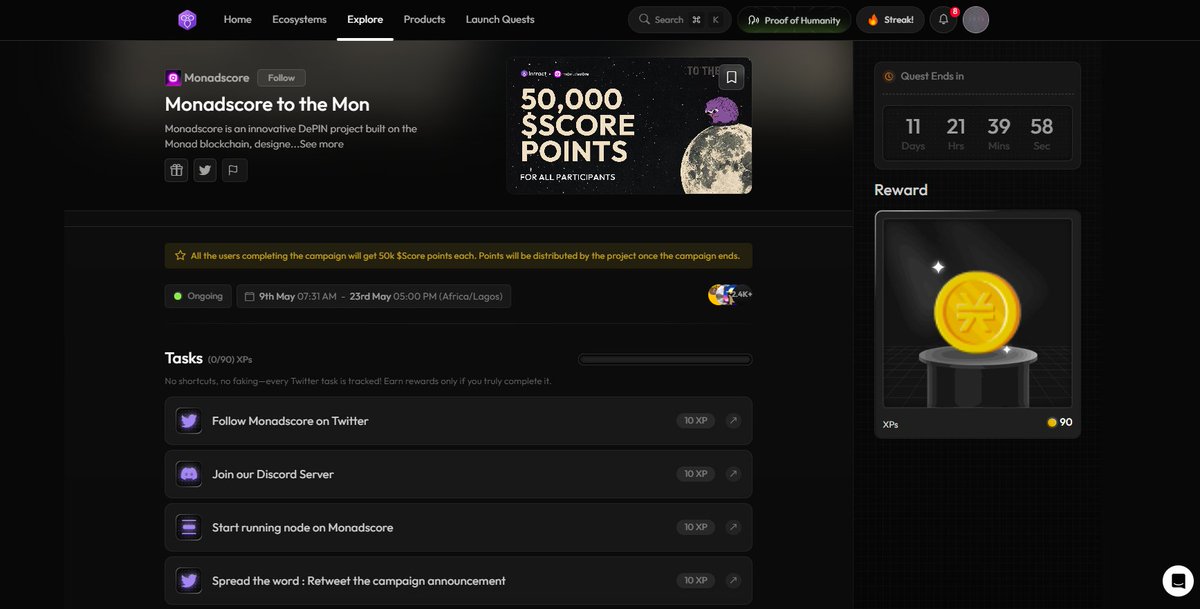Click the calendar icon in date range
The width and height of the screenshot is (1200, 609).
(249, 296)
